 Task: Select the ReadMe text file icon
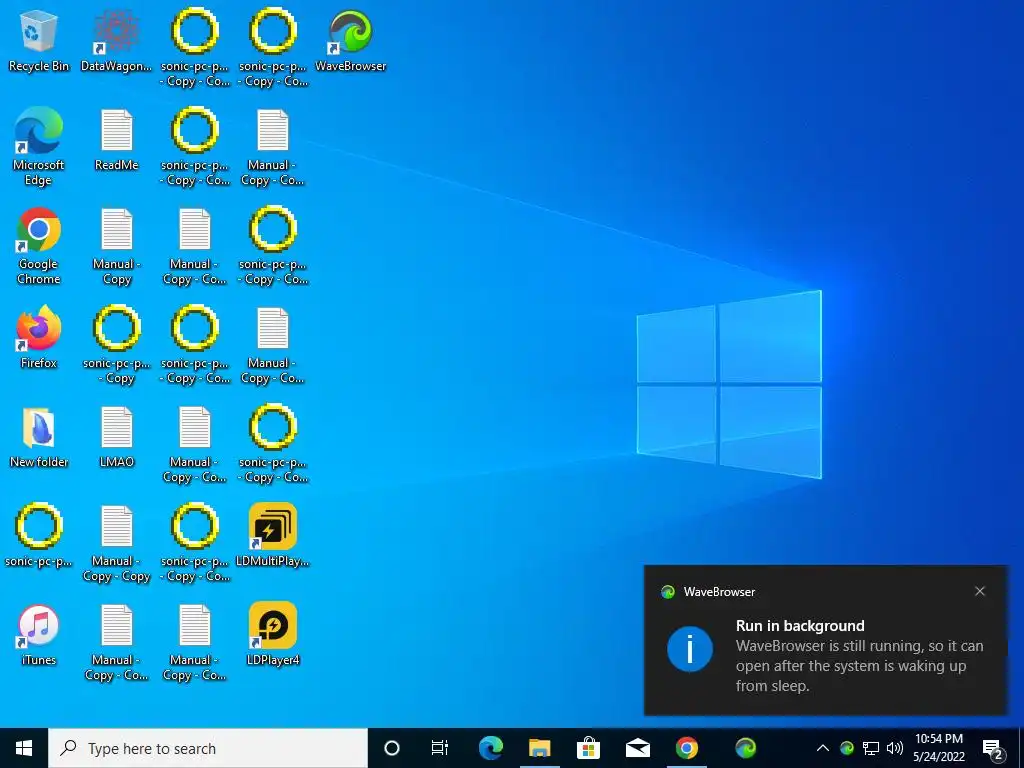116,139
